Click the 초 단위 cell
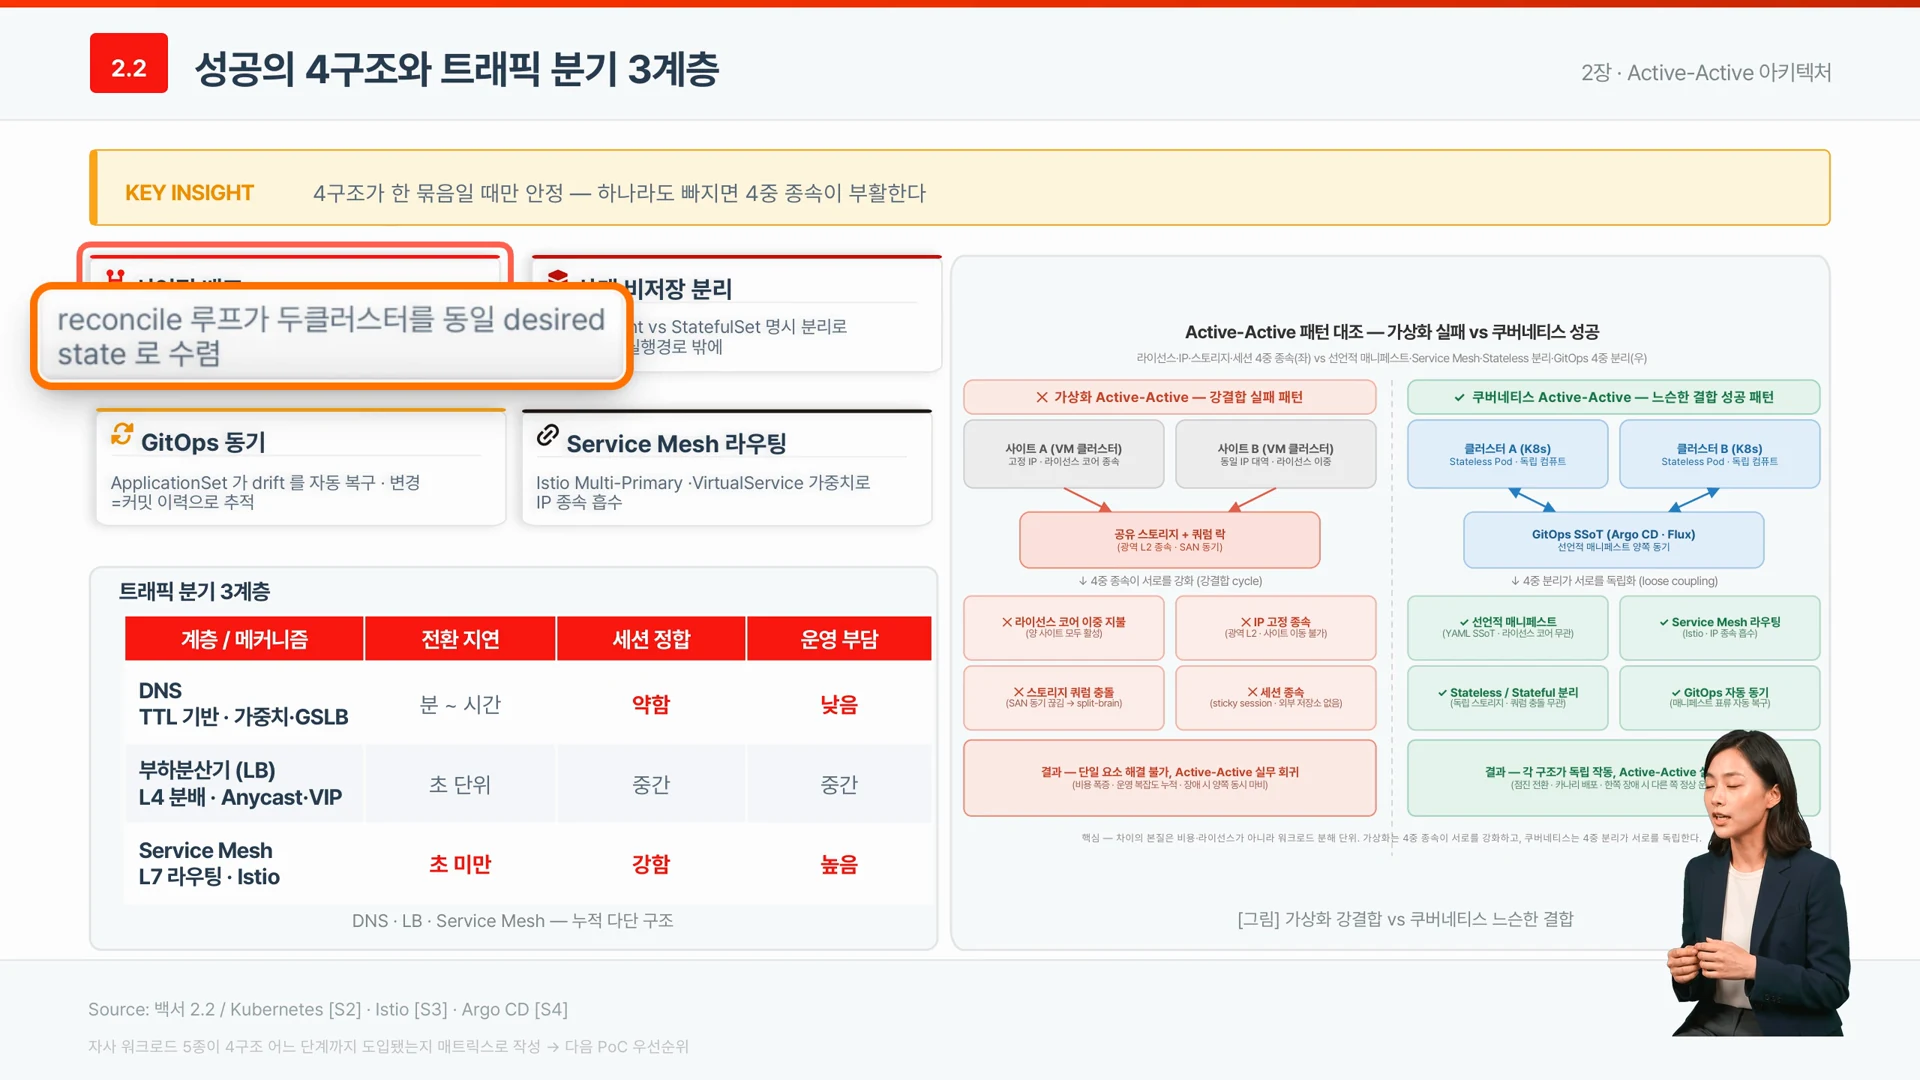Screen dimensions: 1920x1080 tap(460, 785)
